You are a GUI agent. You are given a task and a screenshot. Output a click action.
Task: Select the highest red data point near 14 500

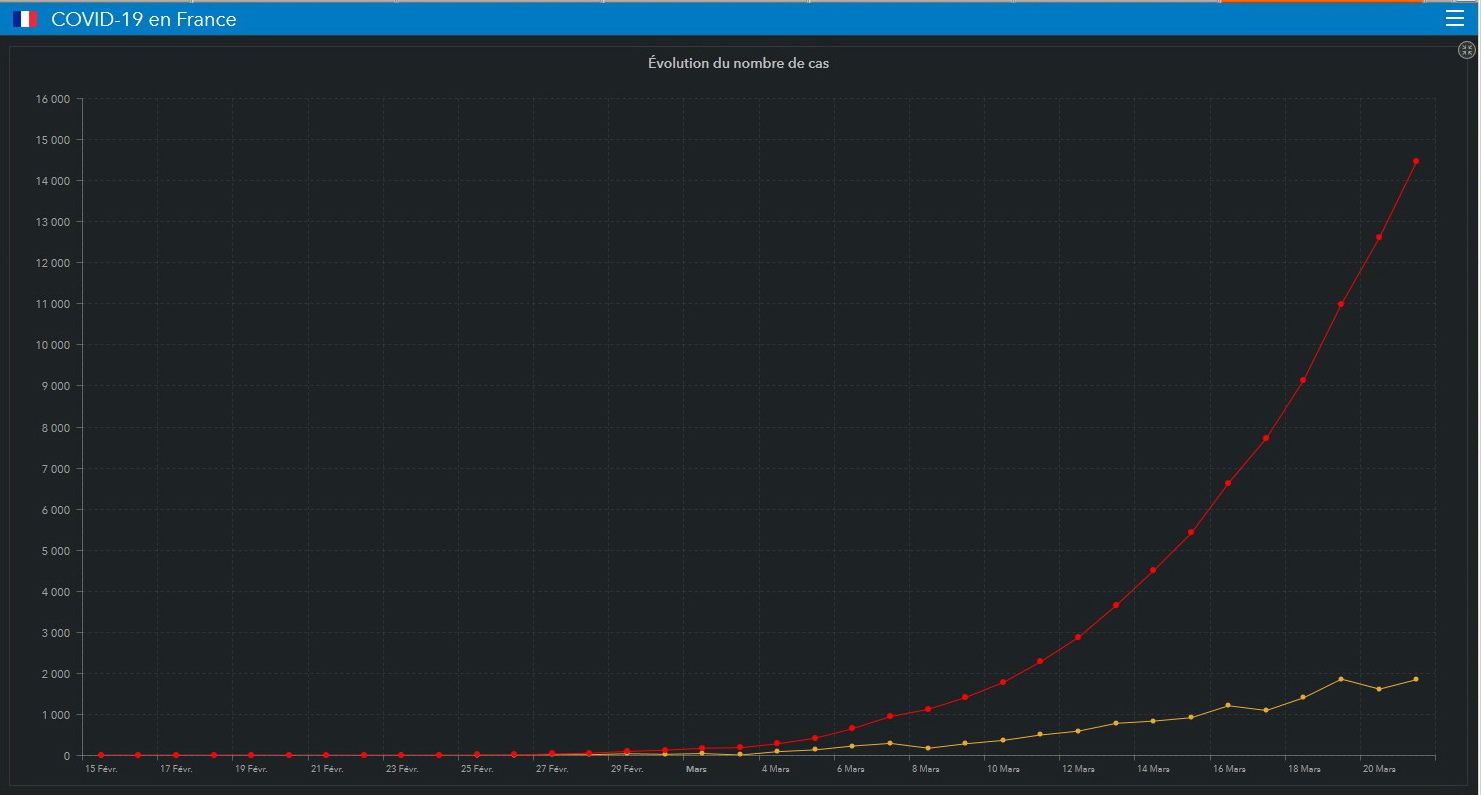pos(1416,161)
